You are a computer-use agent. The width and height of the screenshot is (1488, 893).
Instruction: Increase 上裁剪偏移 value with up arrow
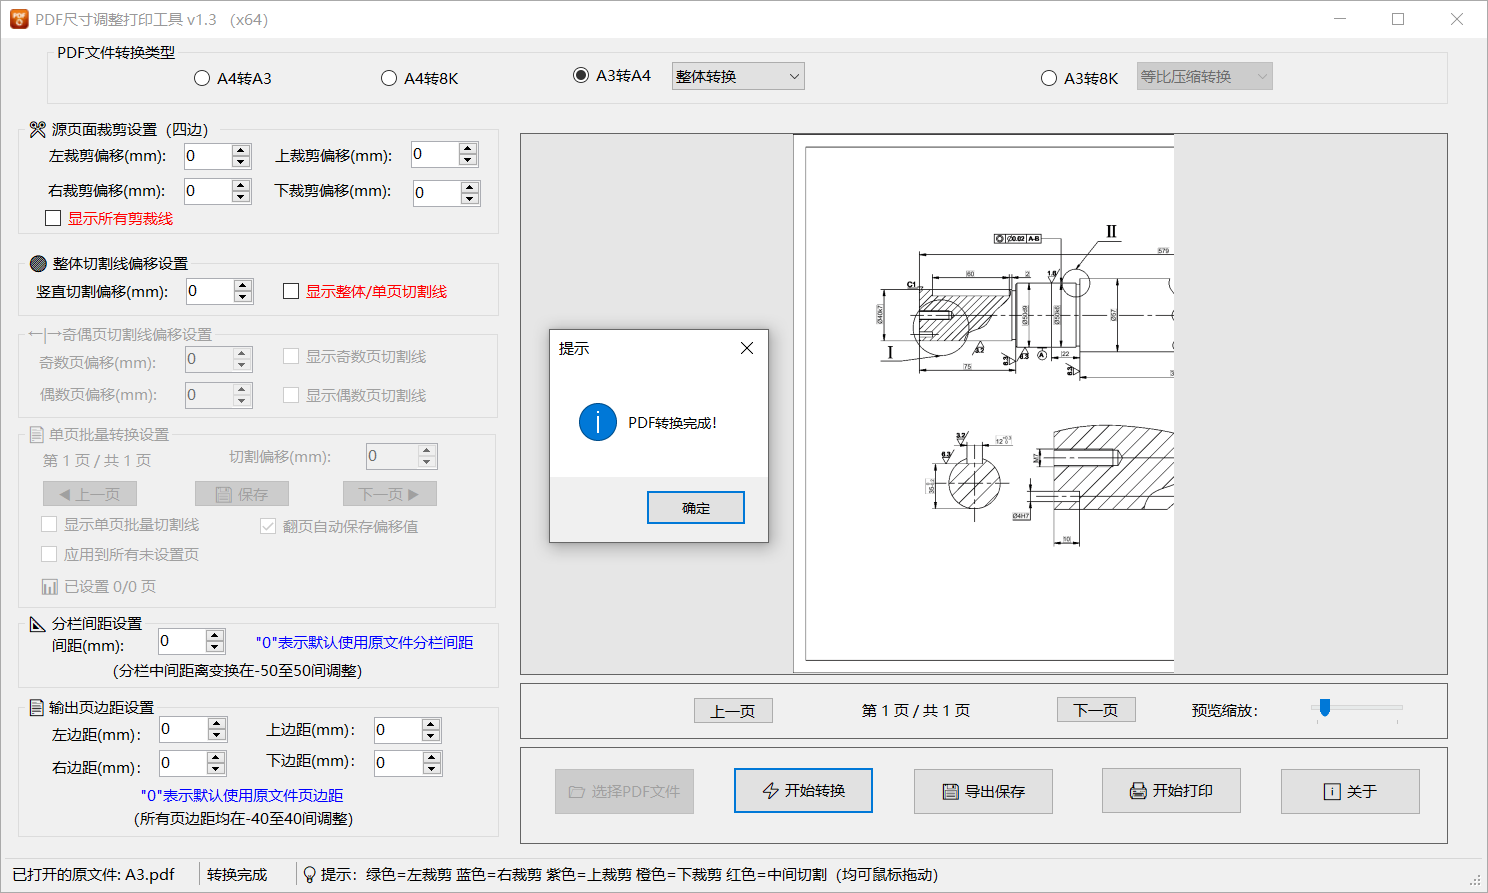(x=468, y=148)
